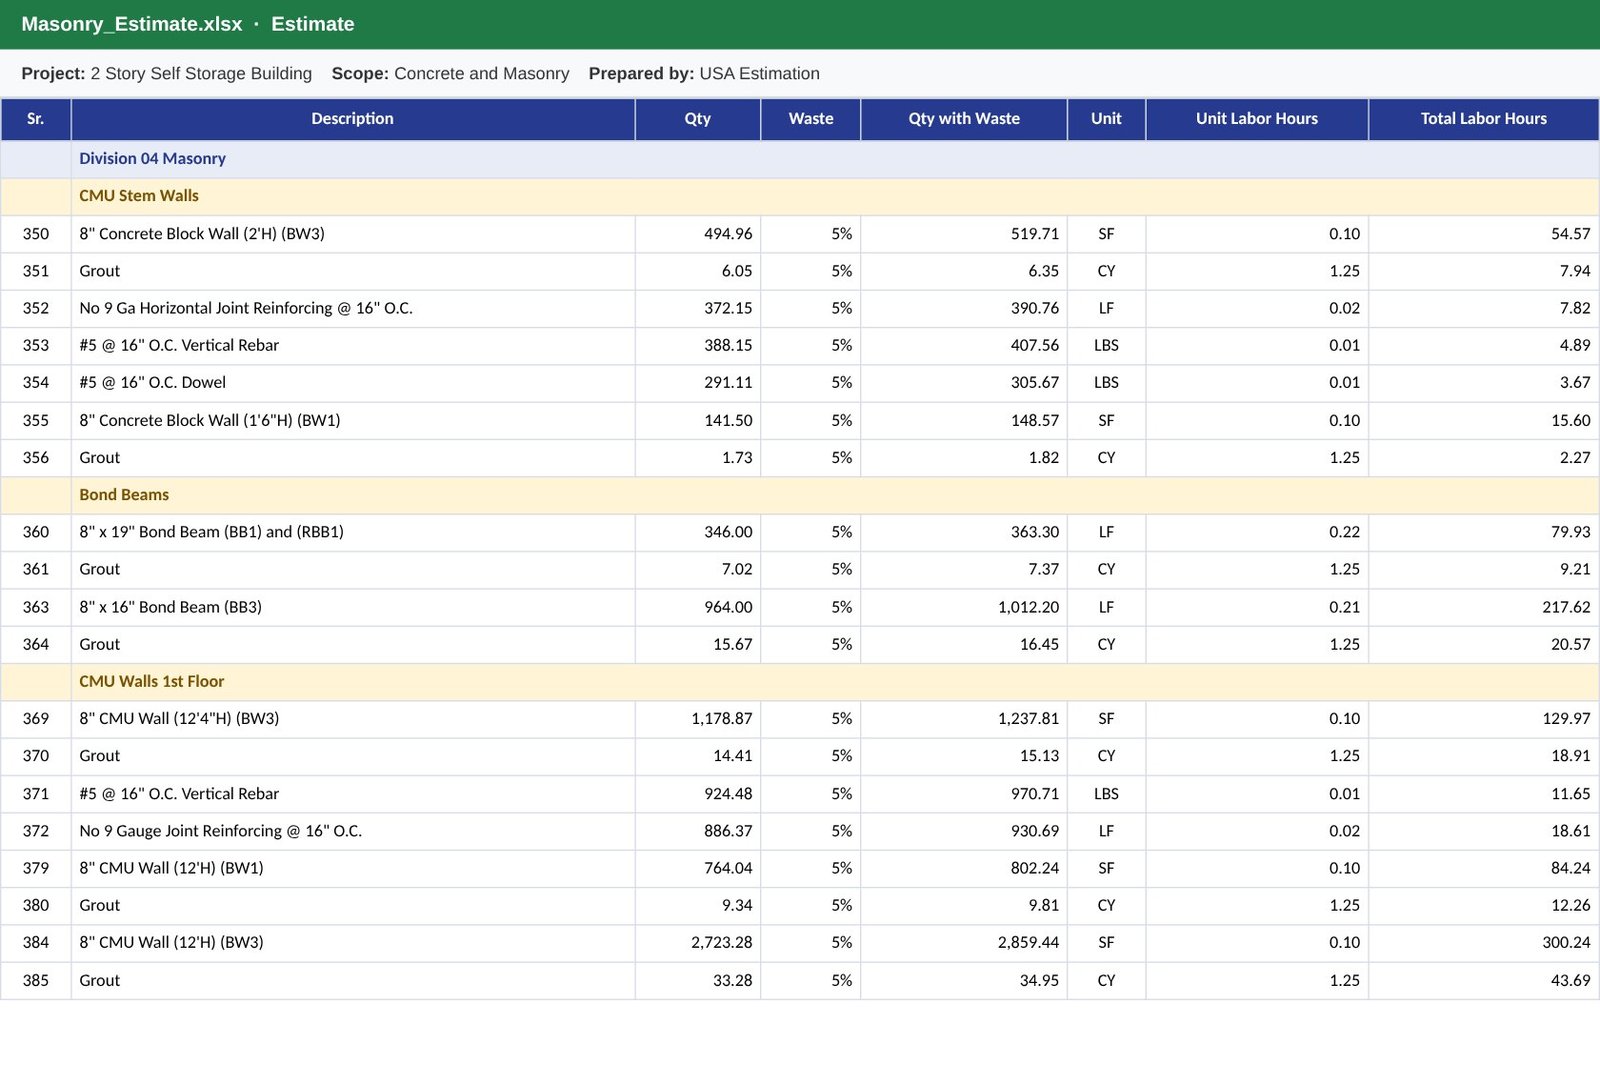1600x1067 pixels.
Task: Select 8" Concrete Block Wall (2'H) (BW3) cell
Action: click(353, 234)
